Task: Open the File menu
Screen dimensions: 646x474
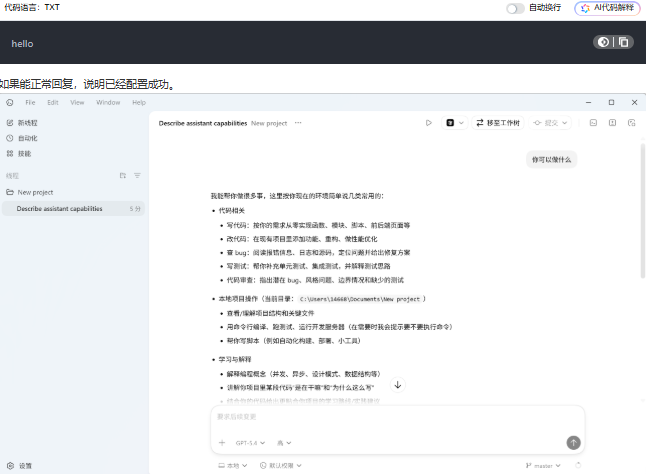Action: click(30, 103)
